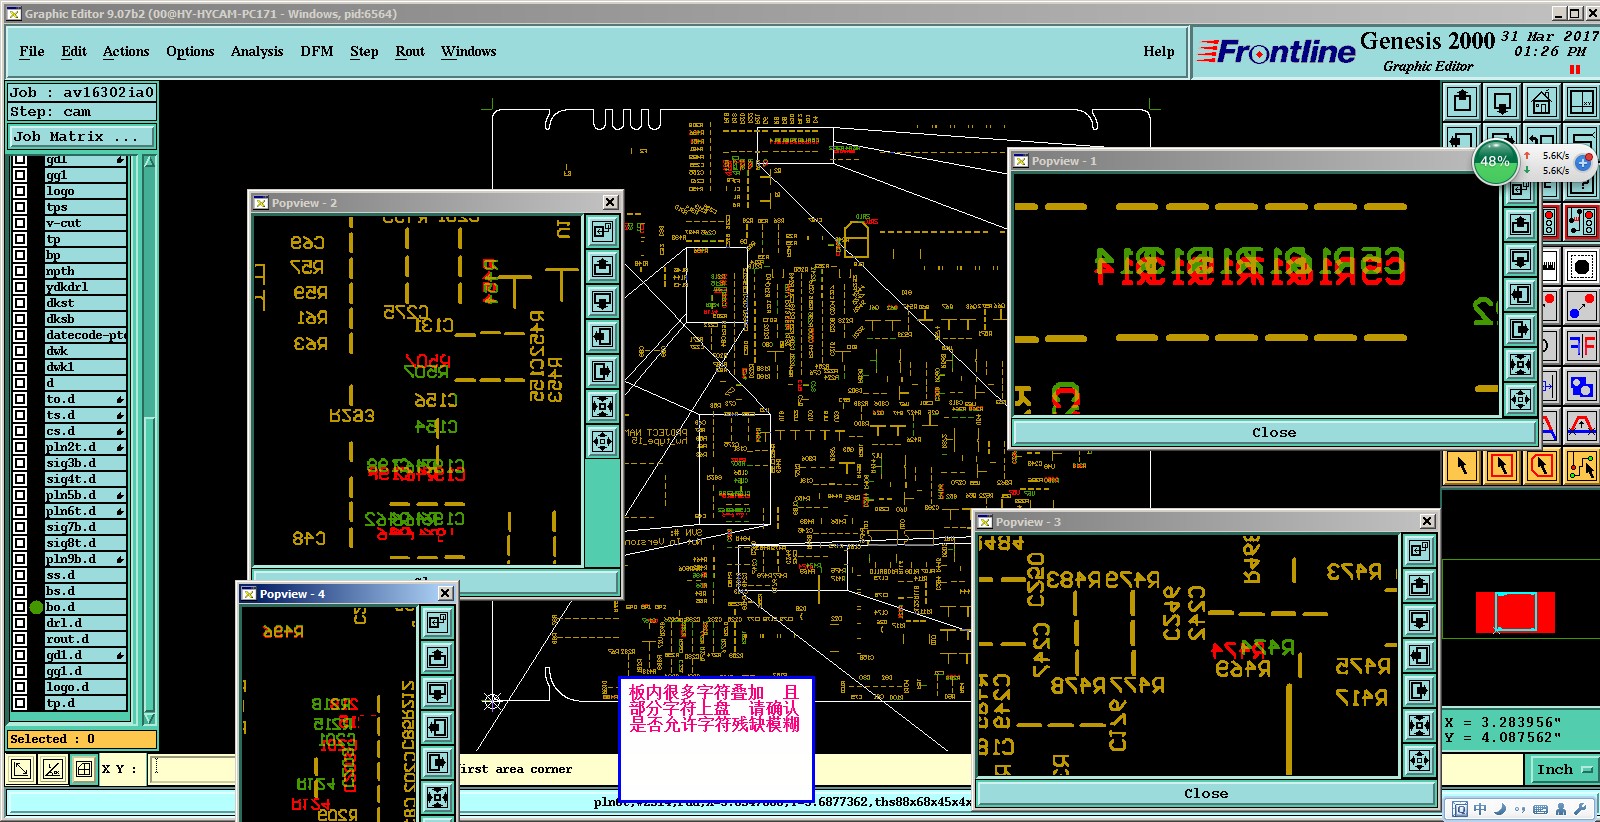Click the pan down icon in the main toolbar

click(x=1502, y=102)
